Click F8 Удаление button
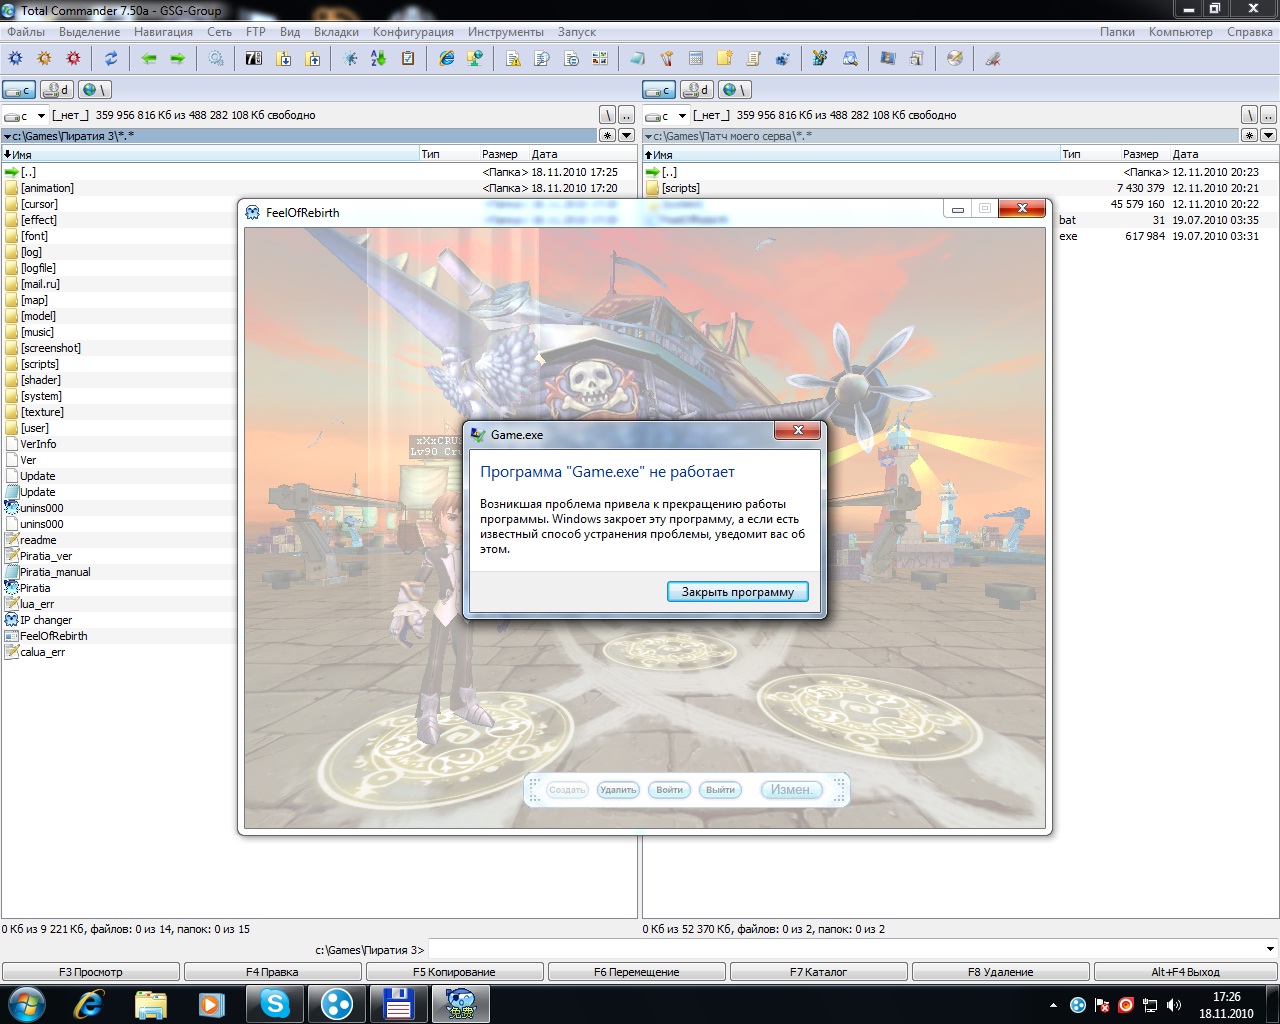This screenshot has width=1280, height=1024. (x=1000, y=972)
